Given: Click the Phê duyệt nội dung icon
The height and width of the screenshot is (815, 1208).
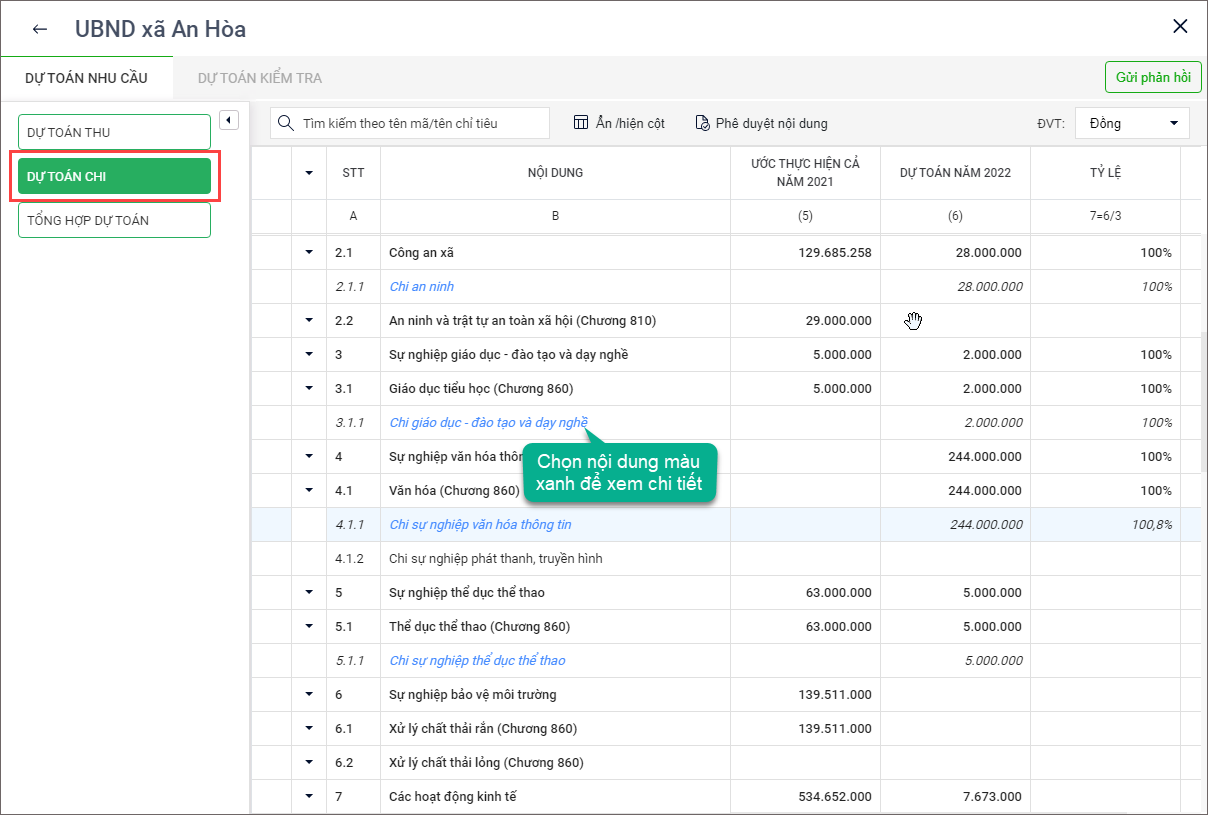Looking at the screenshot, I should pyautogui.click(x=702, y=123).
